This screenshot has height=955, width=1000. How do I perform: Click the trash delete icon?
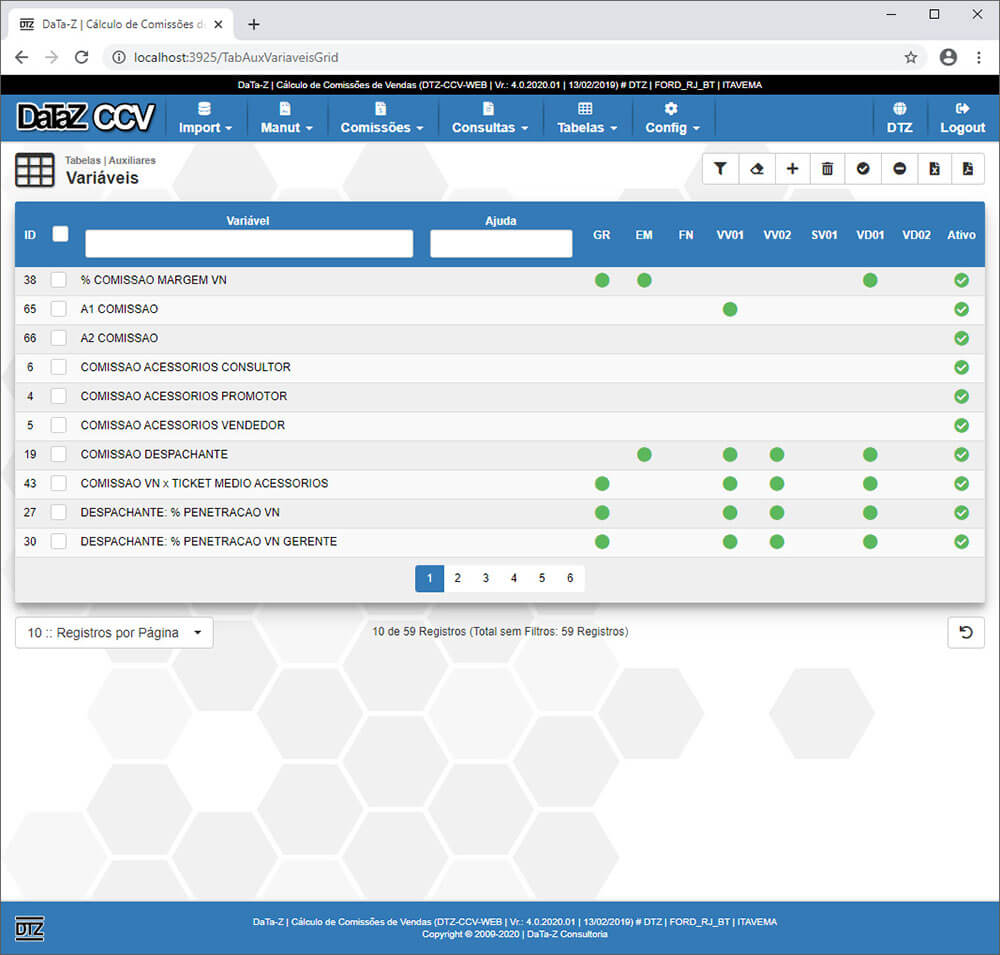pyautogui.click(x=827, y=169)
